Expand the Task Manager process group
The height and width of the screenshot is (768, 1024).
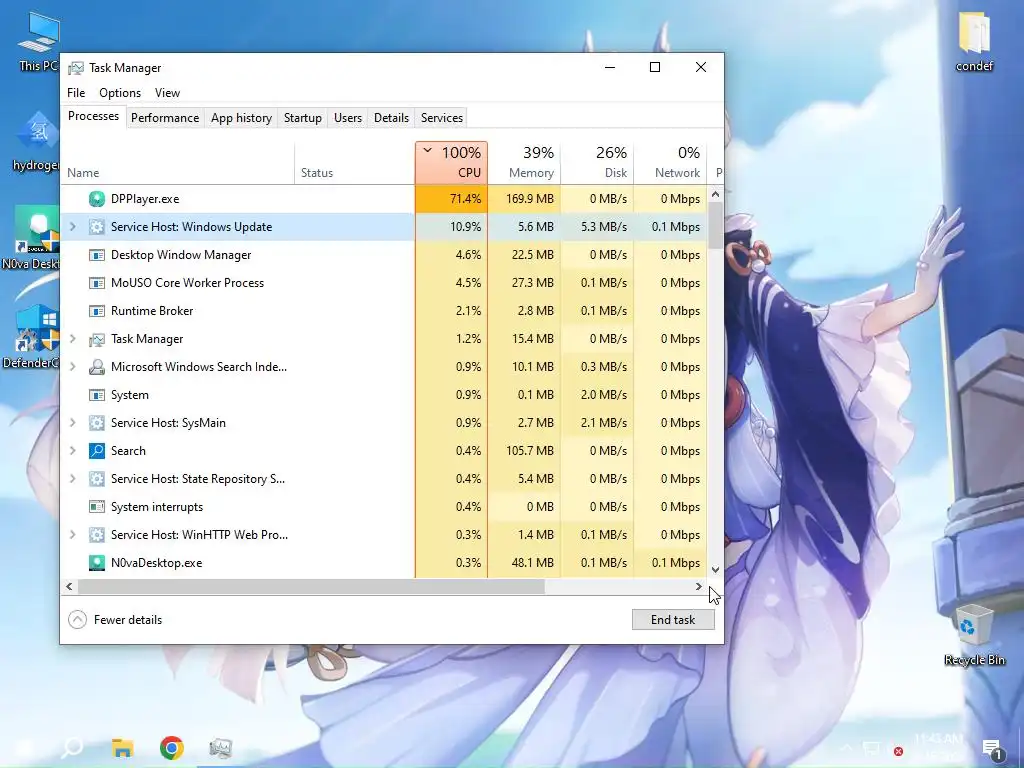(x=73, y=339)
